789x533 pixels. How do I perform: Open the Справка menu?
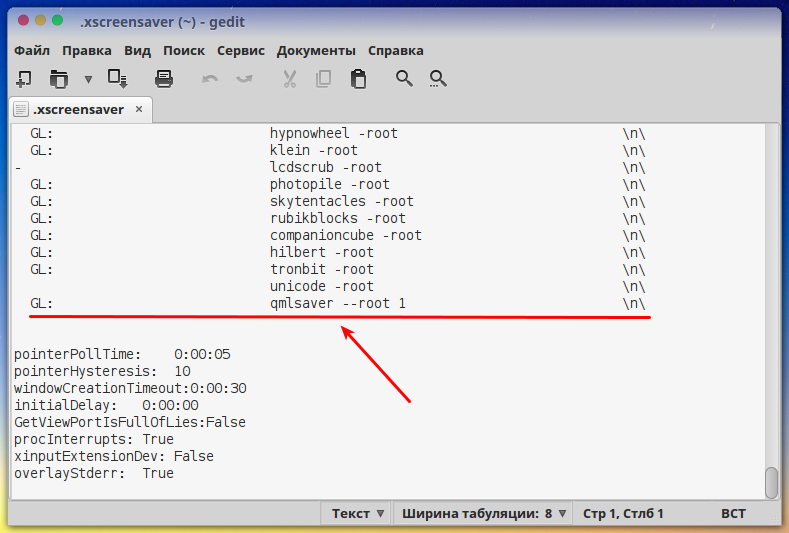pos(396,51)
